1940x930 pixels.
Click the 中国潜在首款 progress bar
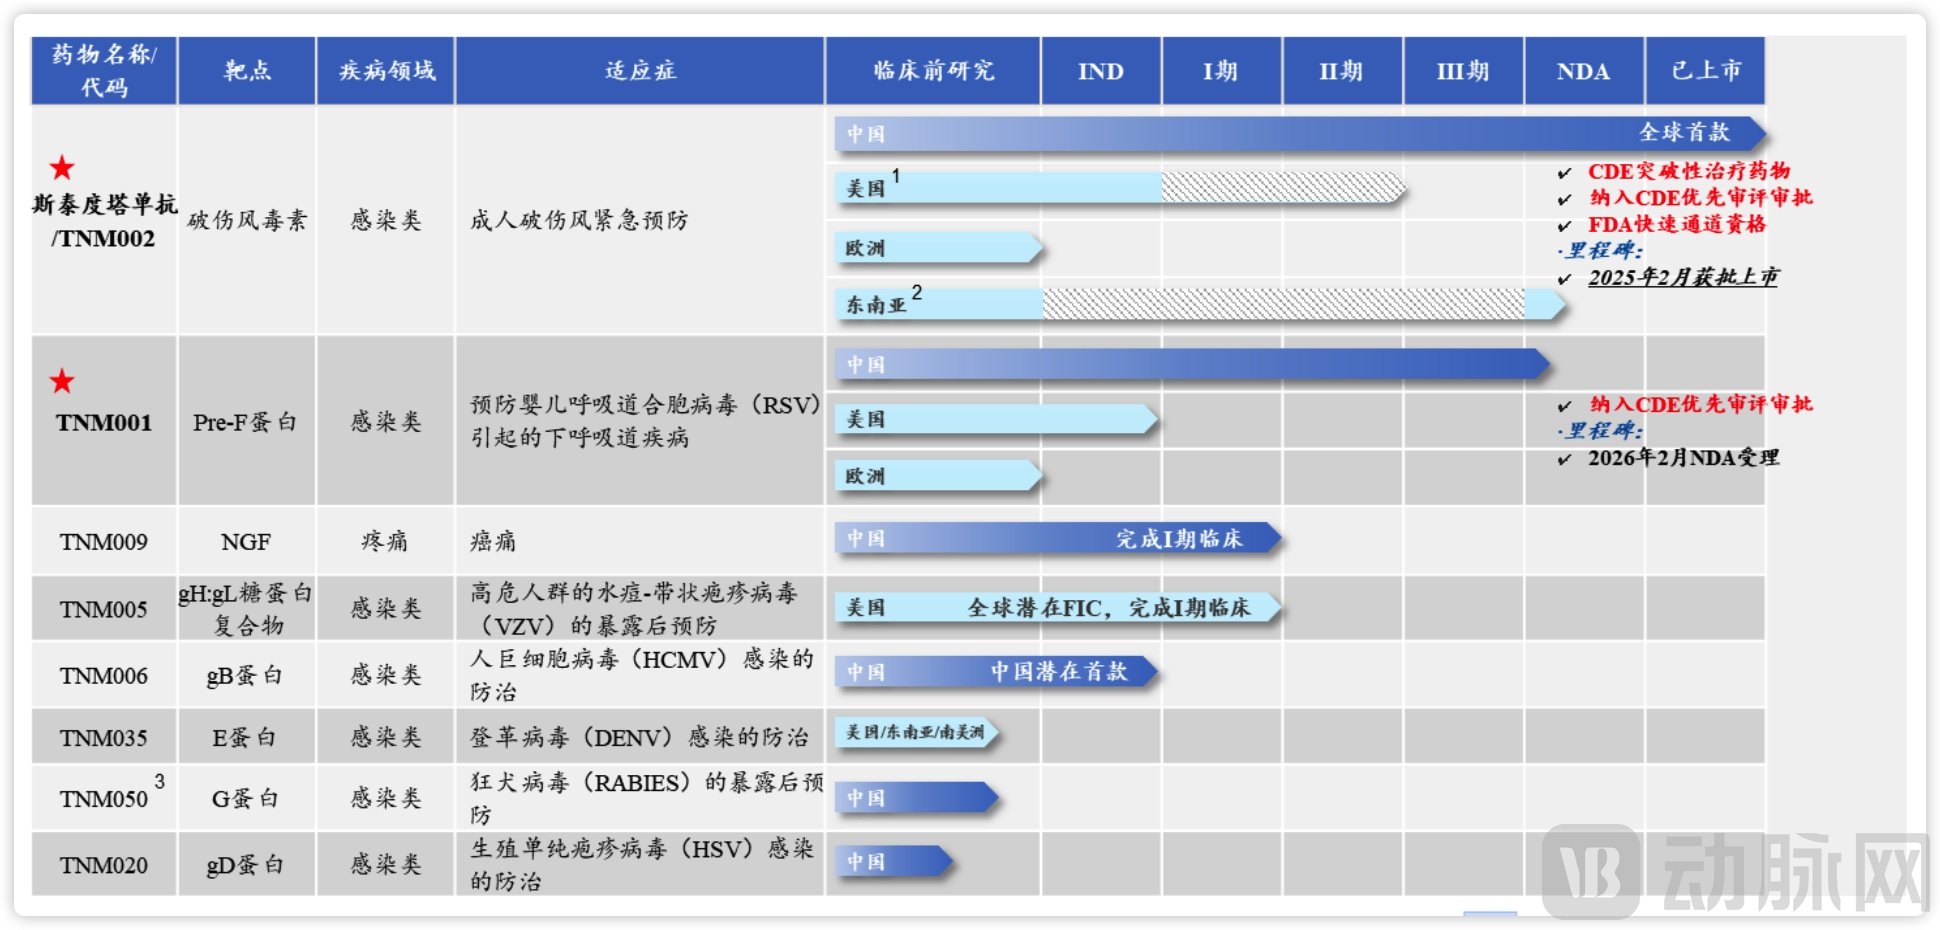tap(996, 671)
